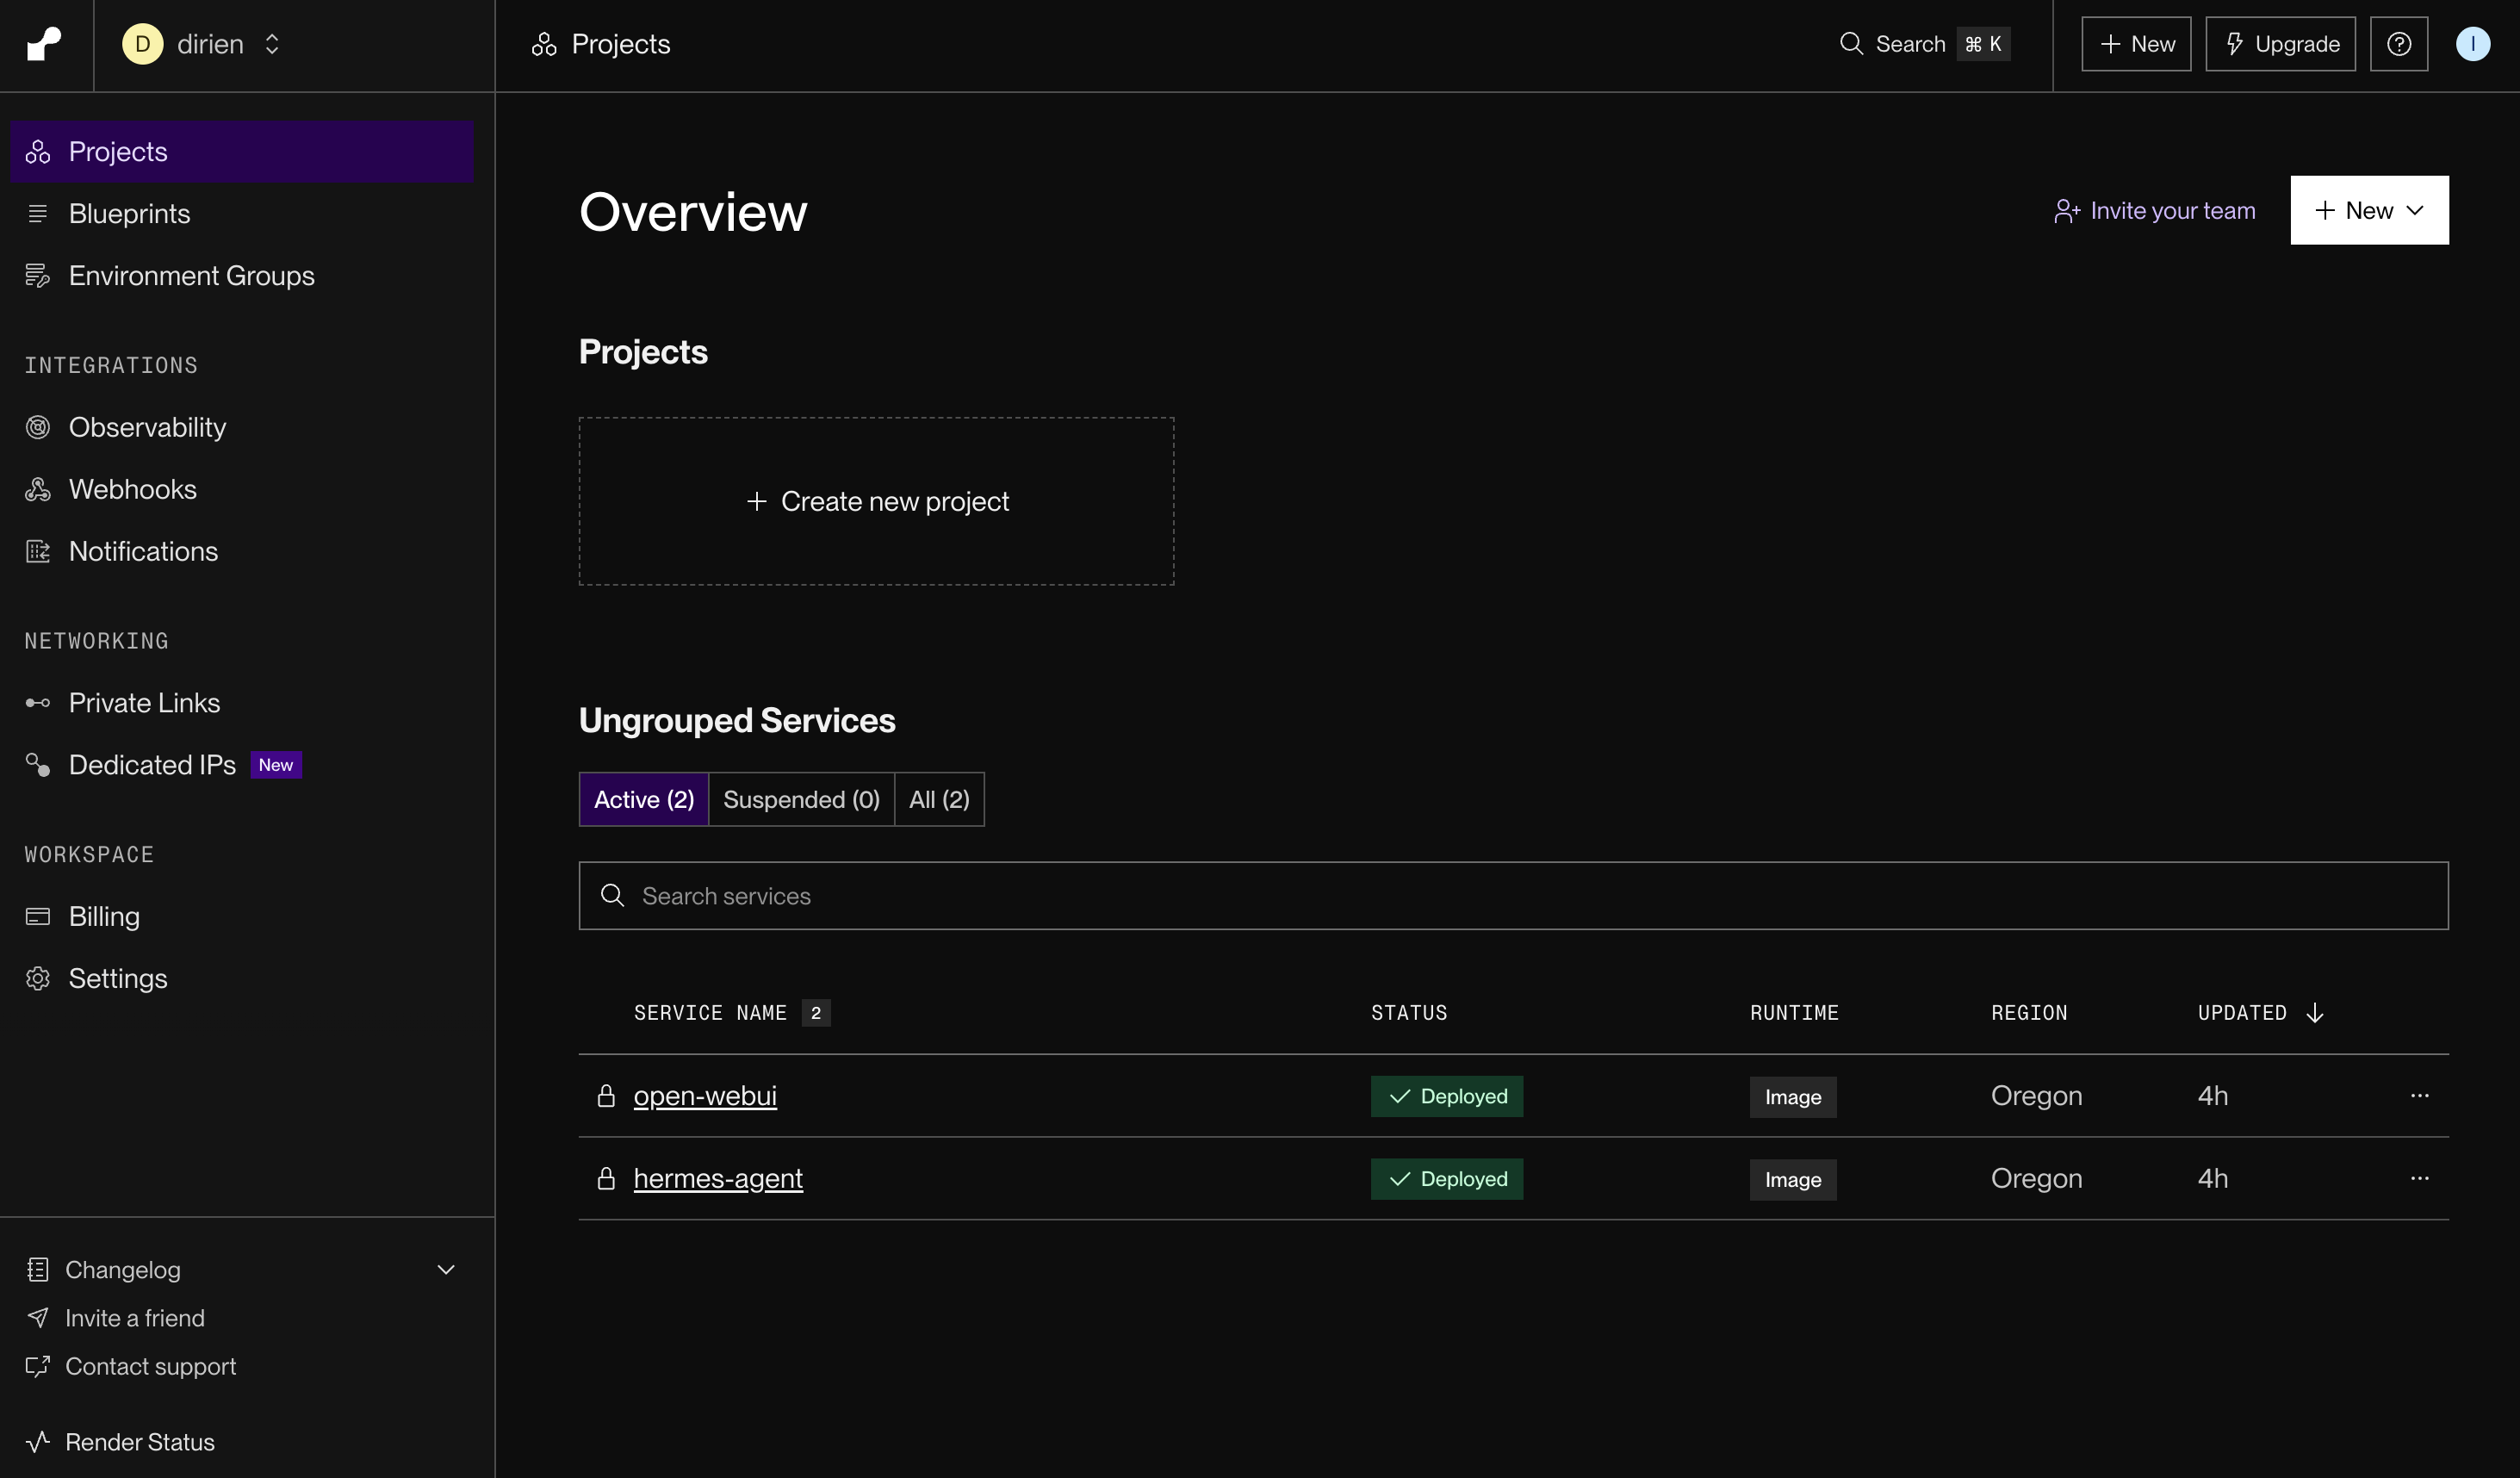Image resolution: width=2520 pixels, height=1478 pixels.
Task: Click the Status column header
Action: 1408,1013
